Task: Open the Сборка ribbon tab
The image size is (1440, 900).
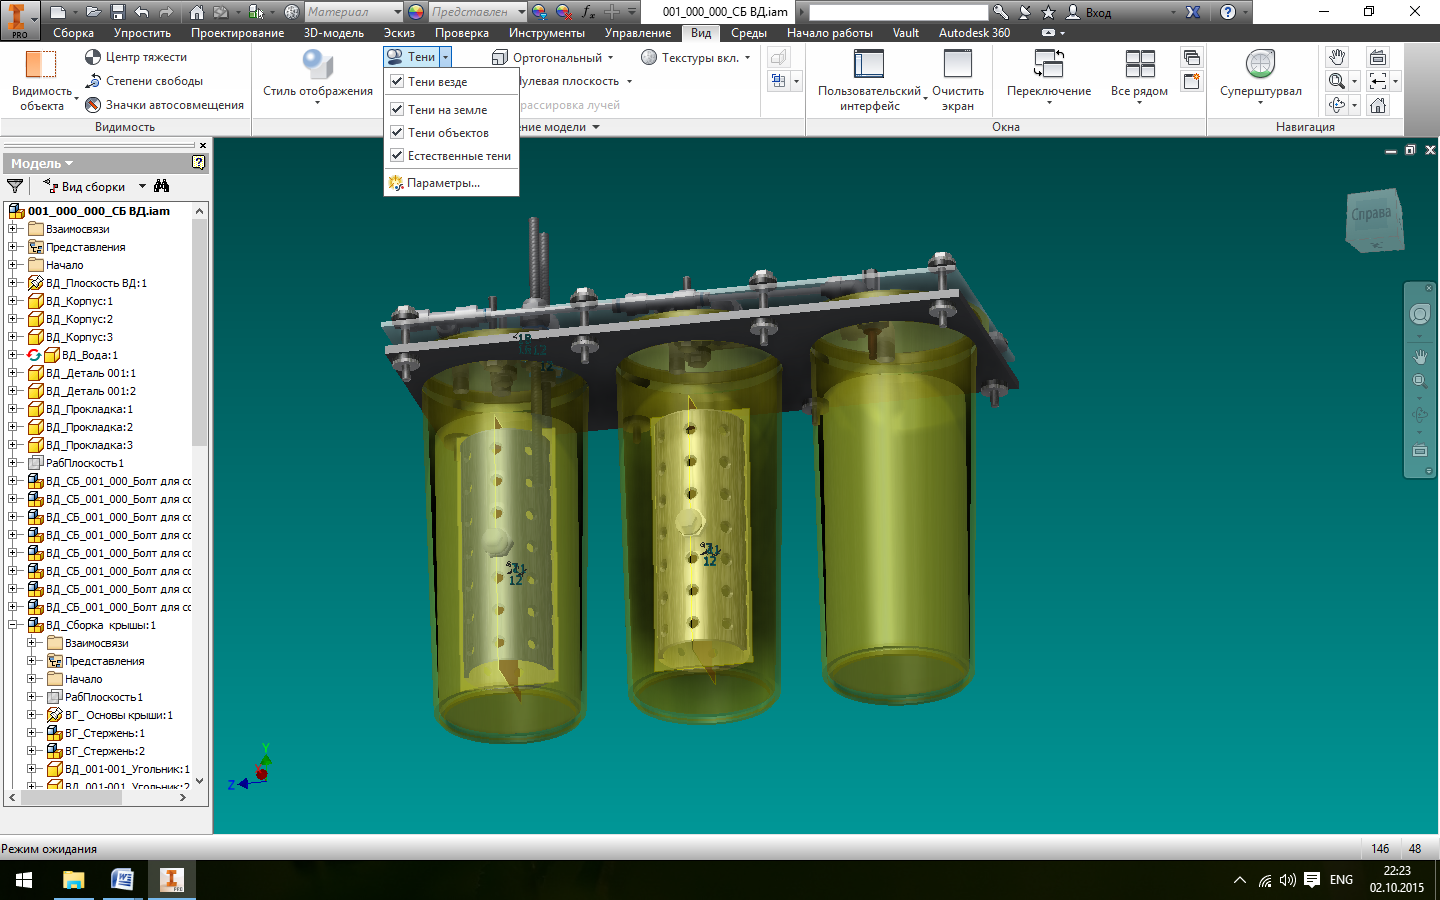Action: [x=73, y=33]
